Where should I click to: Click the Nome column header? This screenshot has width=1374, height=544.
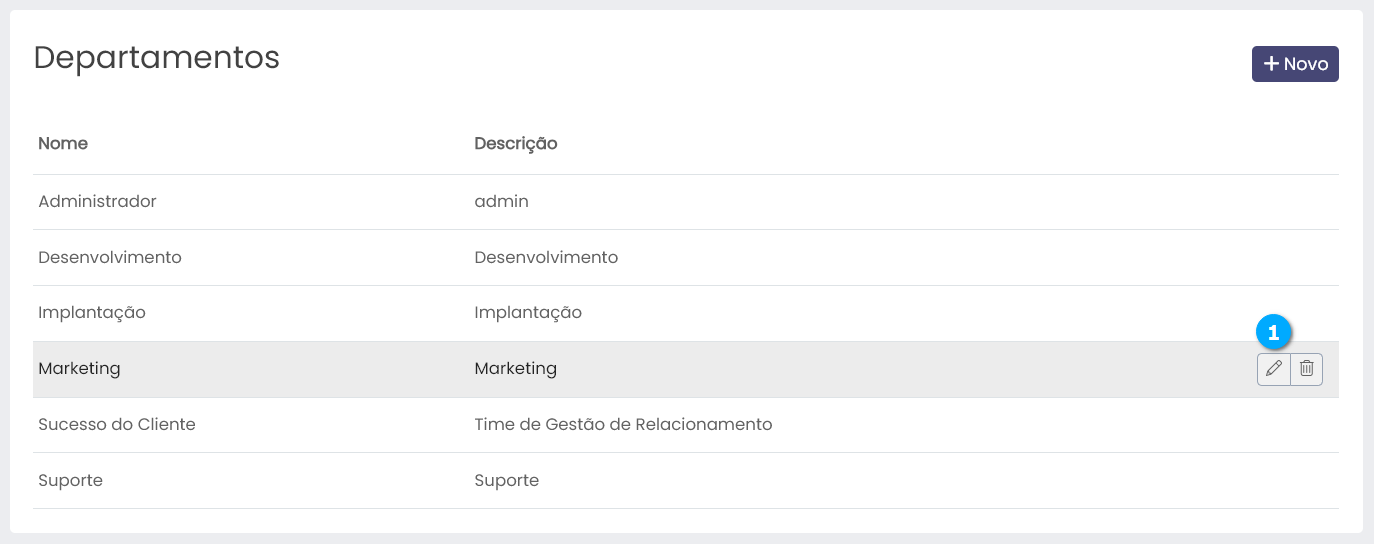(63, 143)
